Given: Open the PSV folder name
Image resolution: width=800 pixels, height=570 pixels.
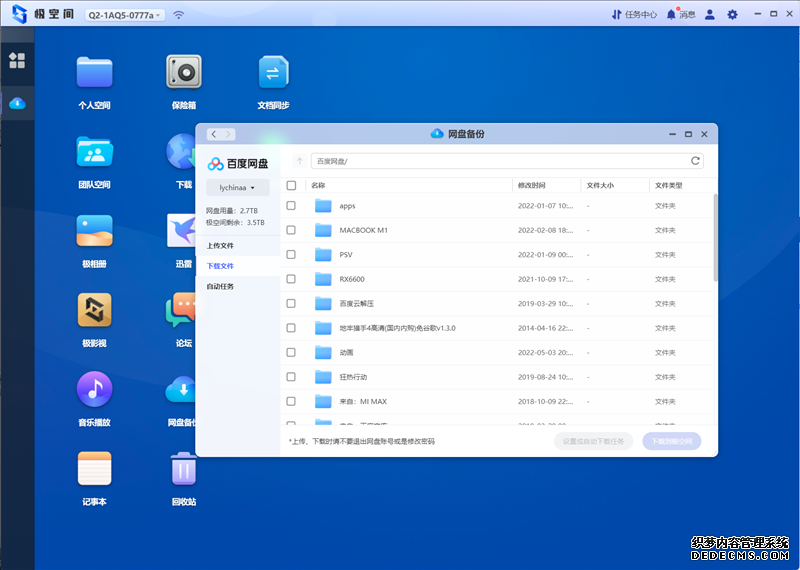Looking at the screenshot, I should click(x=346, y=255).
